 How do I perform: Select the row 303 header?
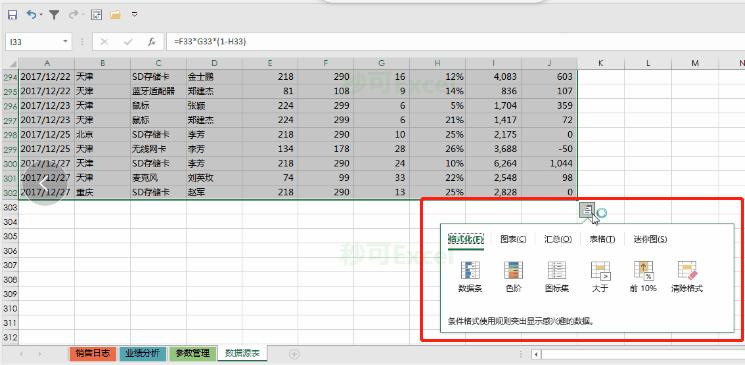point(10,207)
